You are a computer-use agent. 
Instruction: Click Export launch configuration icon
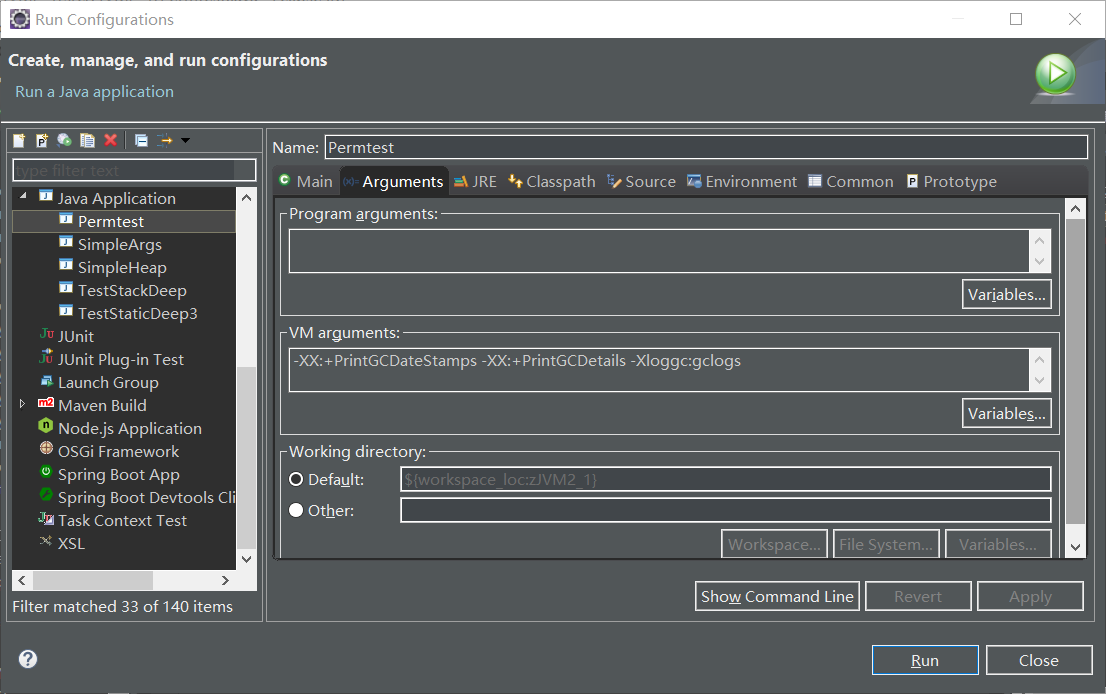point(64,140)
